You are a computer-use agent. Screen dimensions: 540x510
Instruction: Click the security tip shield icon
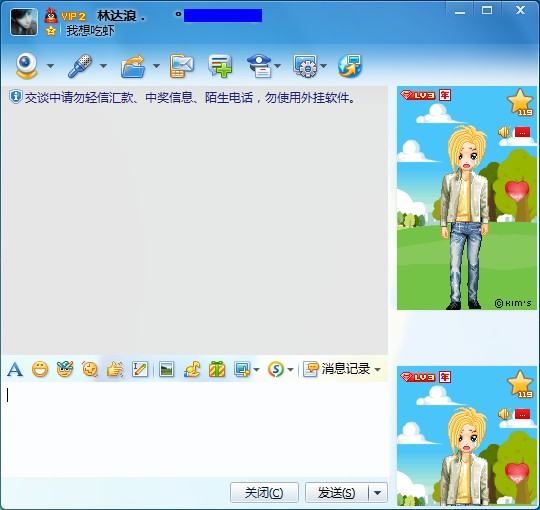click(15, 97)
